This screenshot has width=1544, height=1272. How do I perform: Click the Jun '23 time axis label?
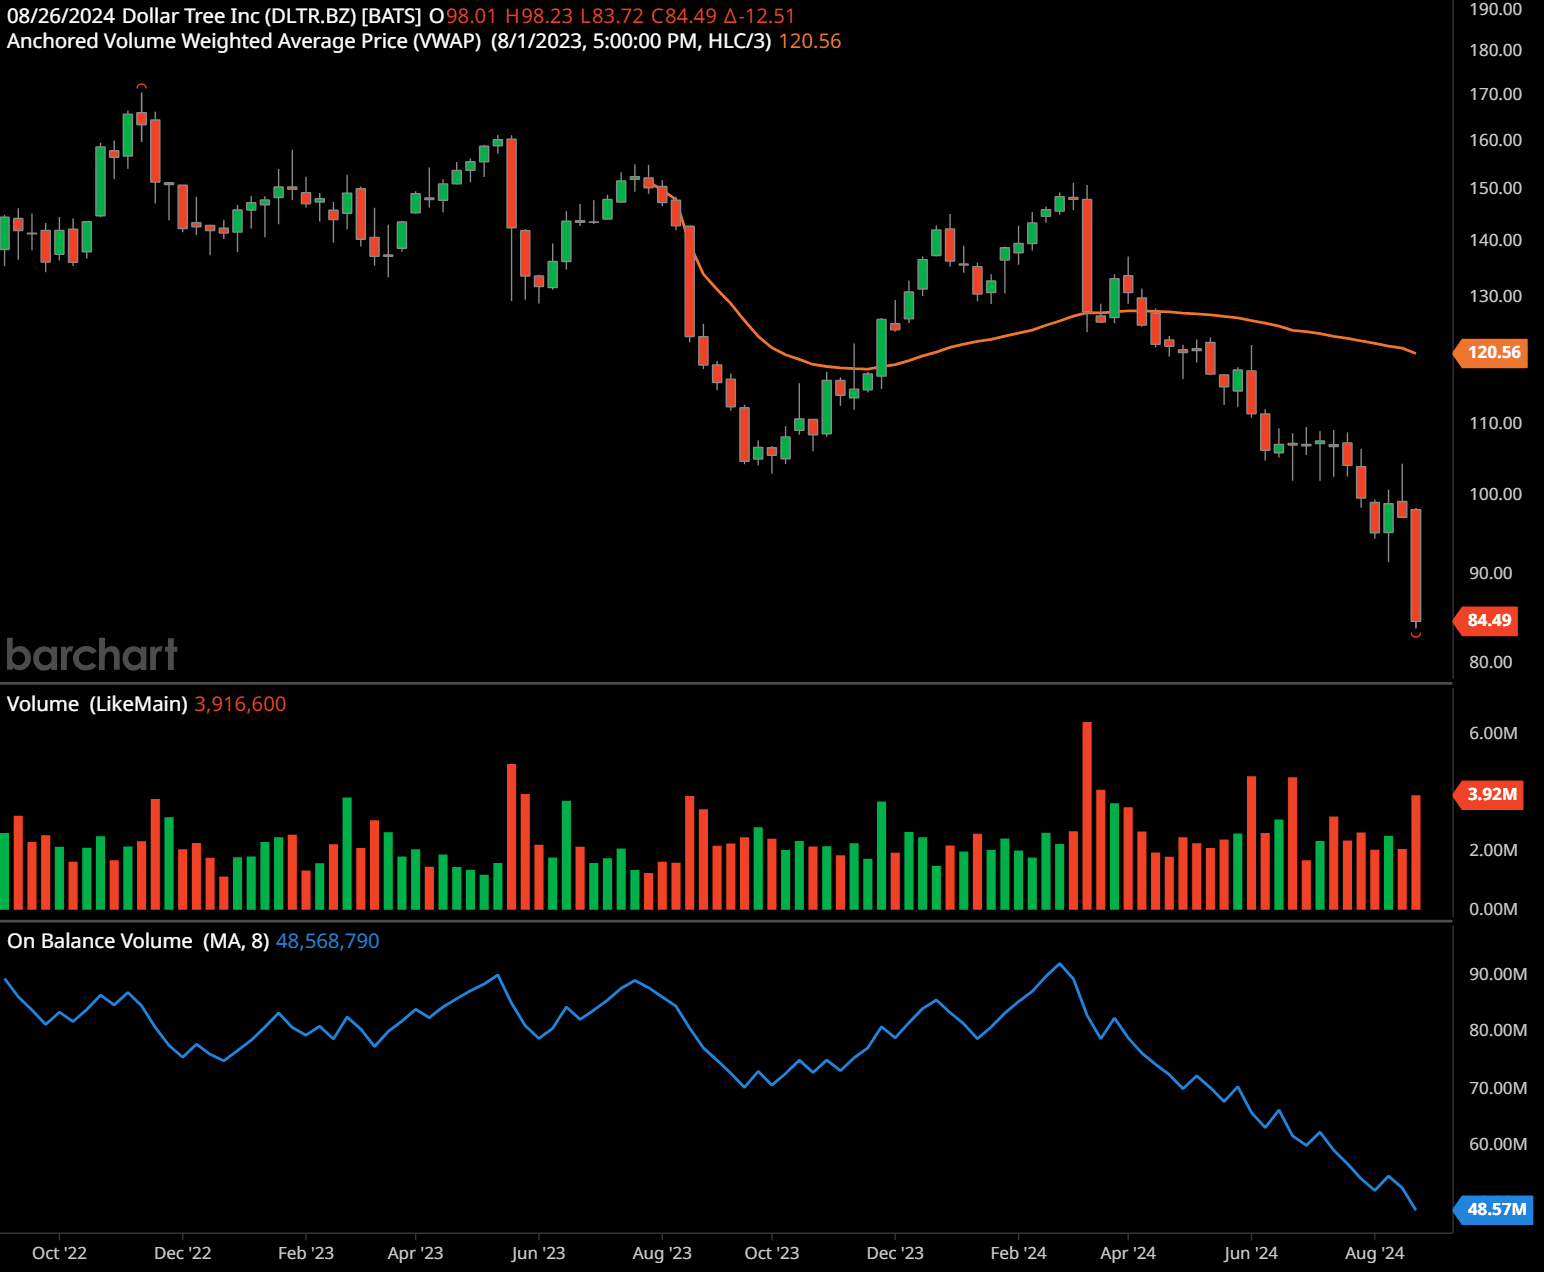[538, 1253]
